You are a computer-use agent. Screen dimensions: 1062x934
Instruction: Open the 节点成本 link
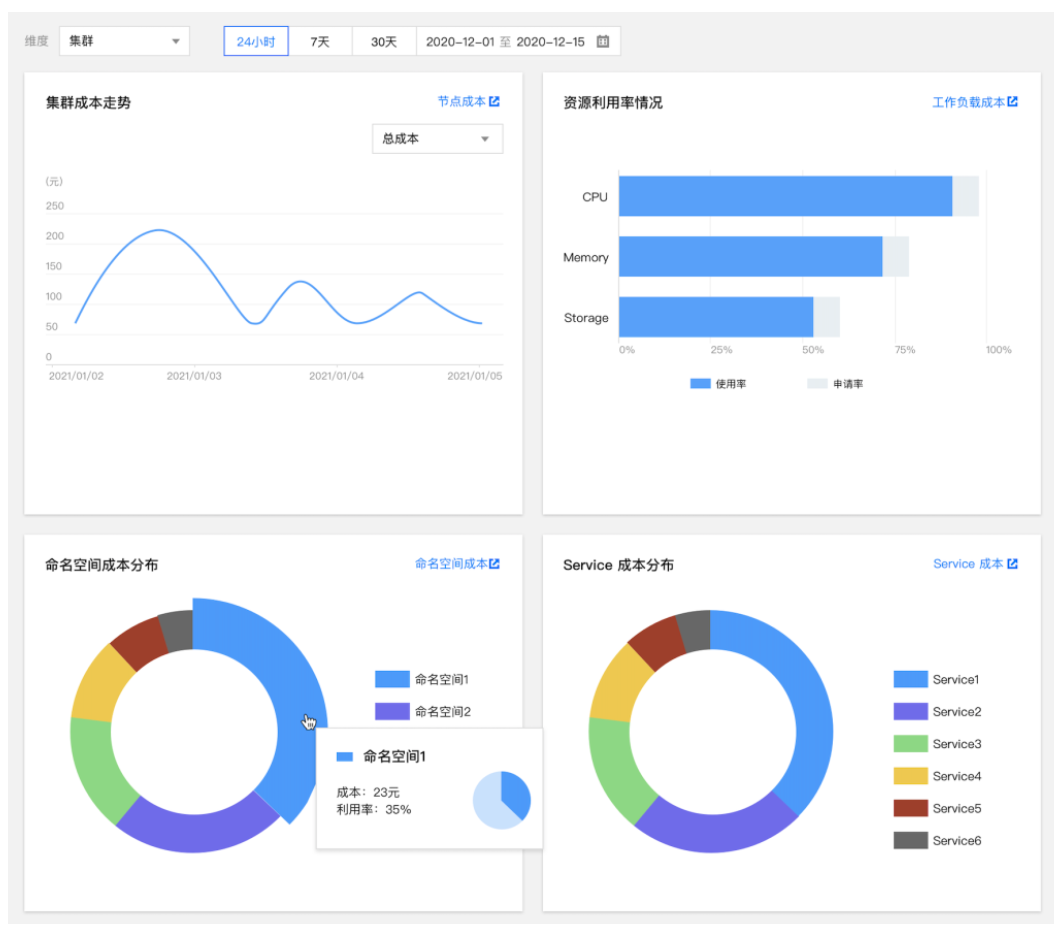pyautogui.click(x=461, y=102)
